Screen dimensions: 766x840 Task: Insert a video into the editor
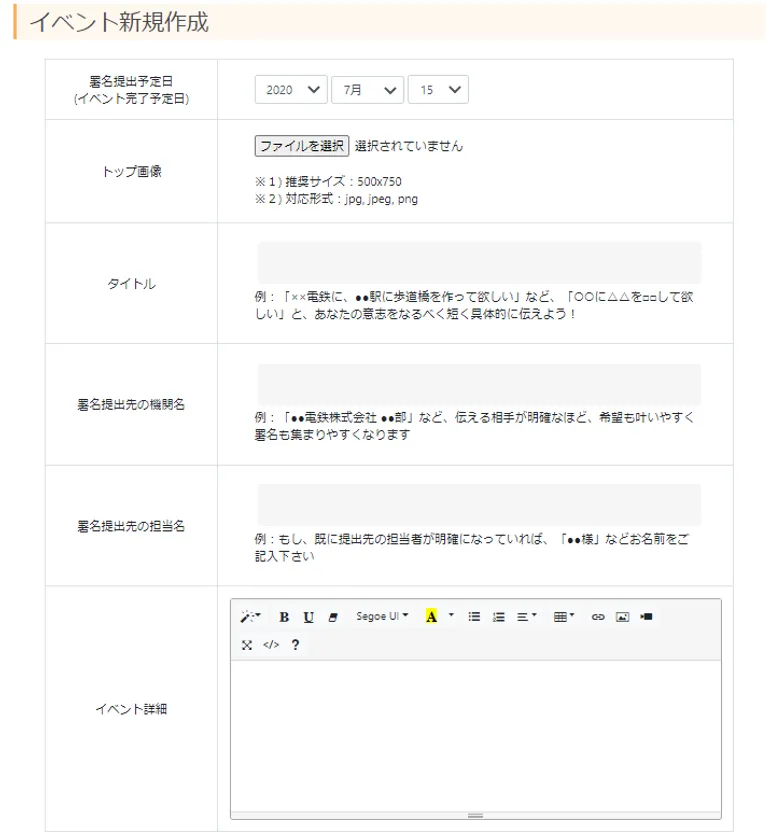click(646, 617)
